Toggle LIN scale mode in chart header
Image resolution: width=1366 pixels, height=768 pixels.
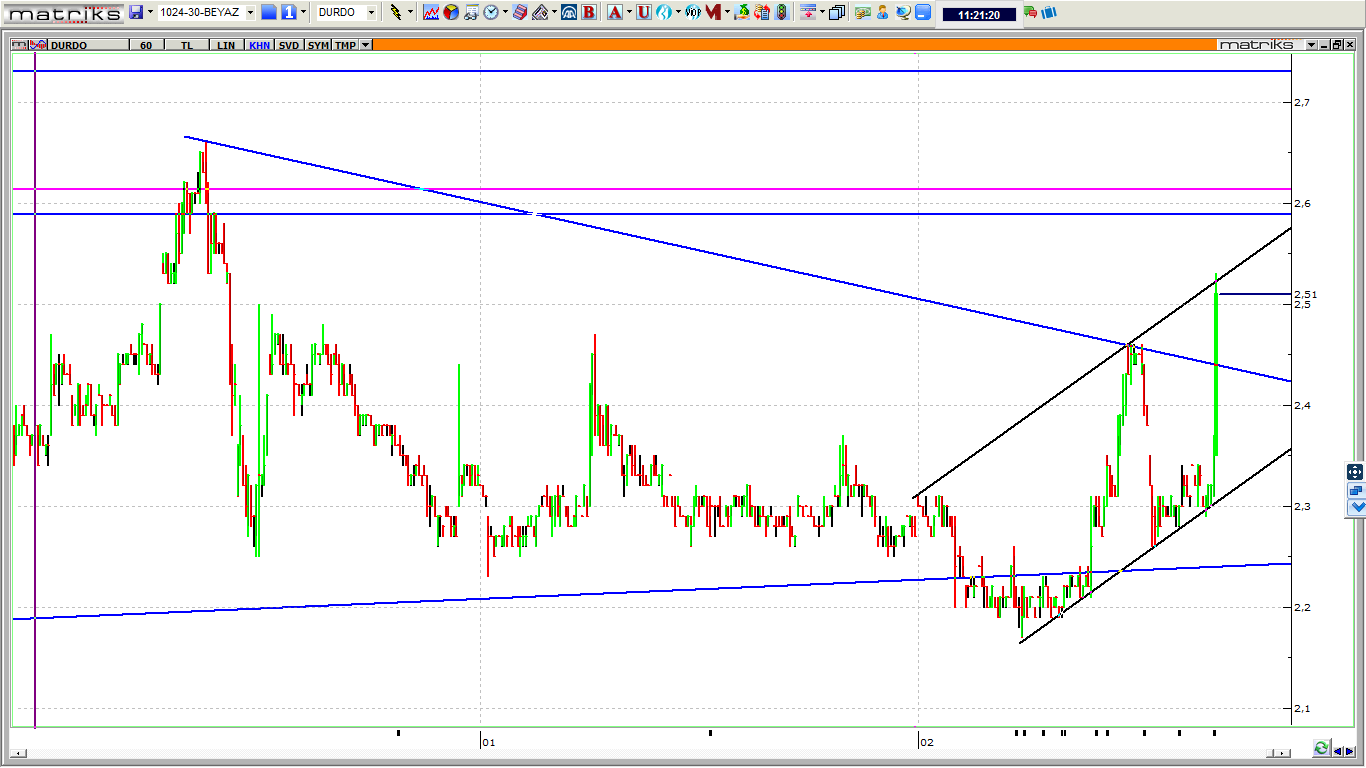226,45
